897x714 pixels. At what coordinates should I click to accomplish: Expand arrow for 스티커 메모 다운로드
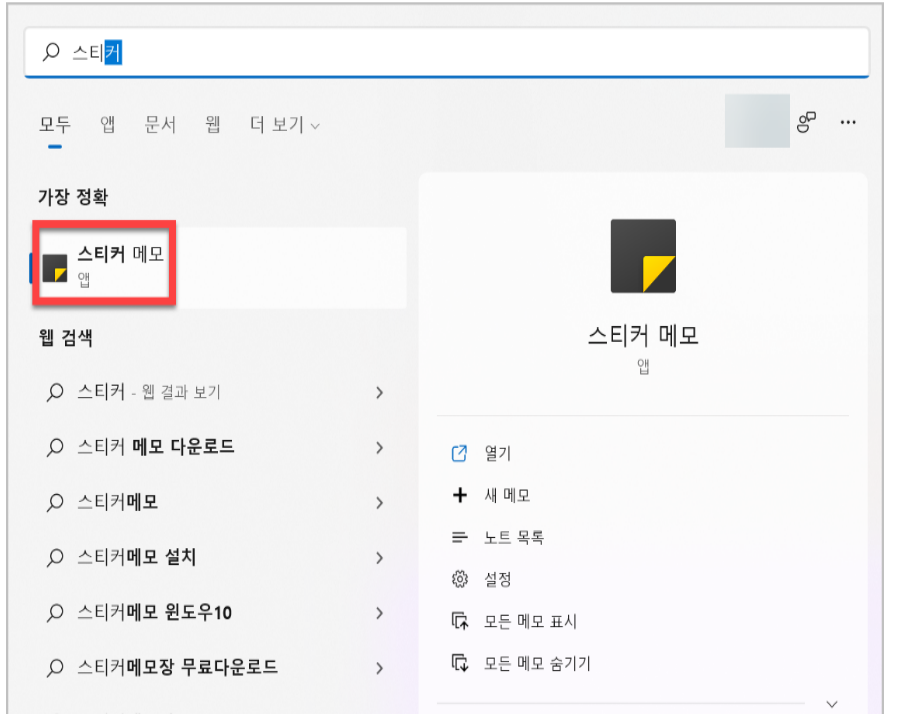(379, 447)
